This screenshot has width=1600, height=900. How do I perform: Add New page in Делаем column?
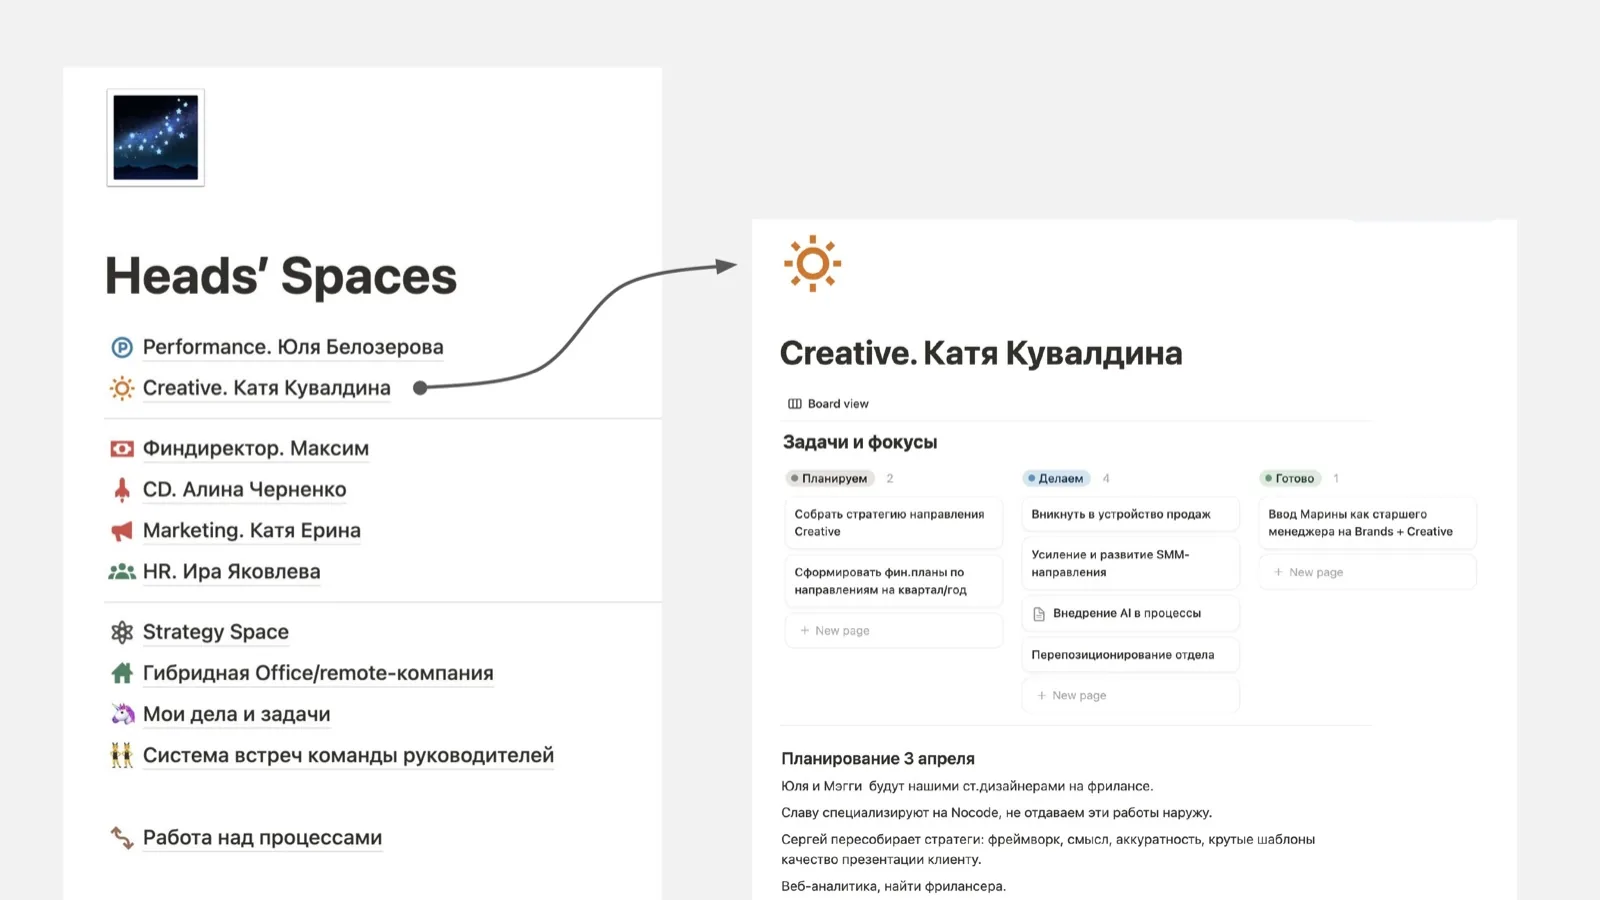coord(1130,696)
